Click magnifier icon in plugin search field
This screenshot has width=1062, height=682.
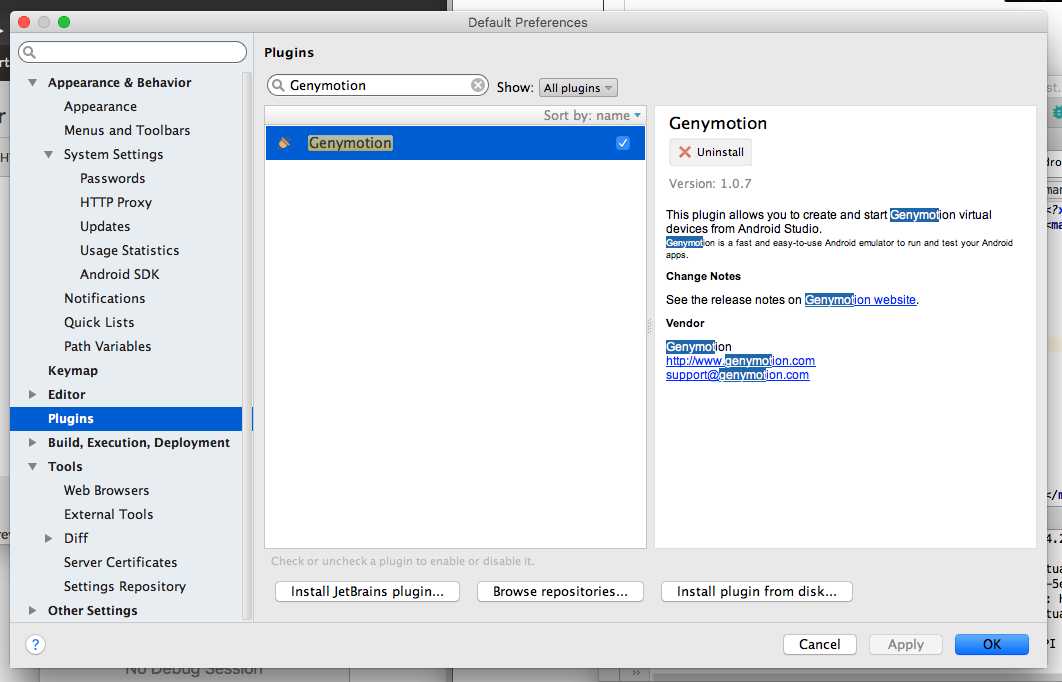(x=278, y=85)
